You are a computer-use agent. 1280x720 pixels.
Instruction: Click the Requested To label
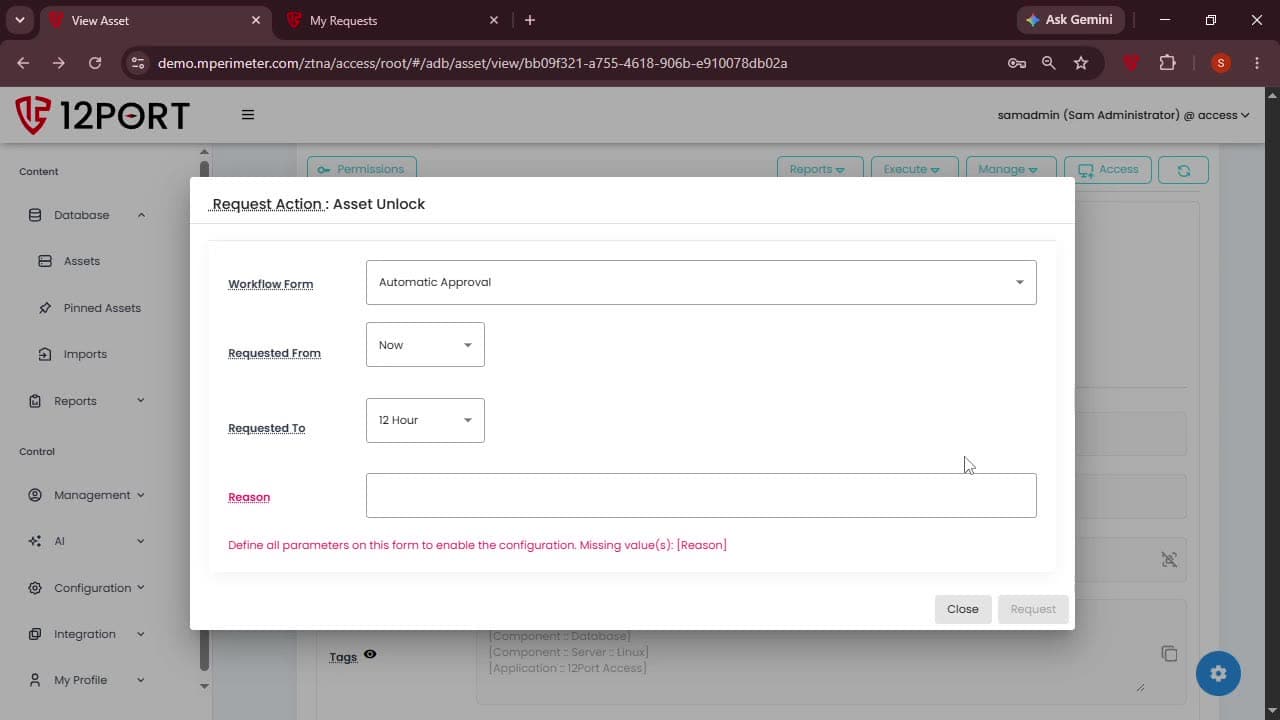266,428
